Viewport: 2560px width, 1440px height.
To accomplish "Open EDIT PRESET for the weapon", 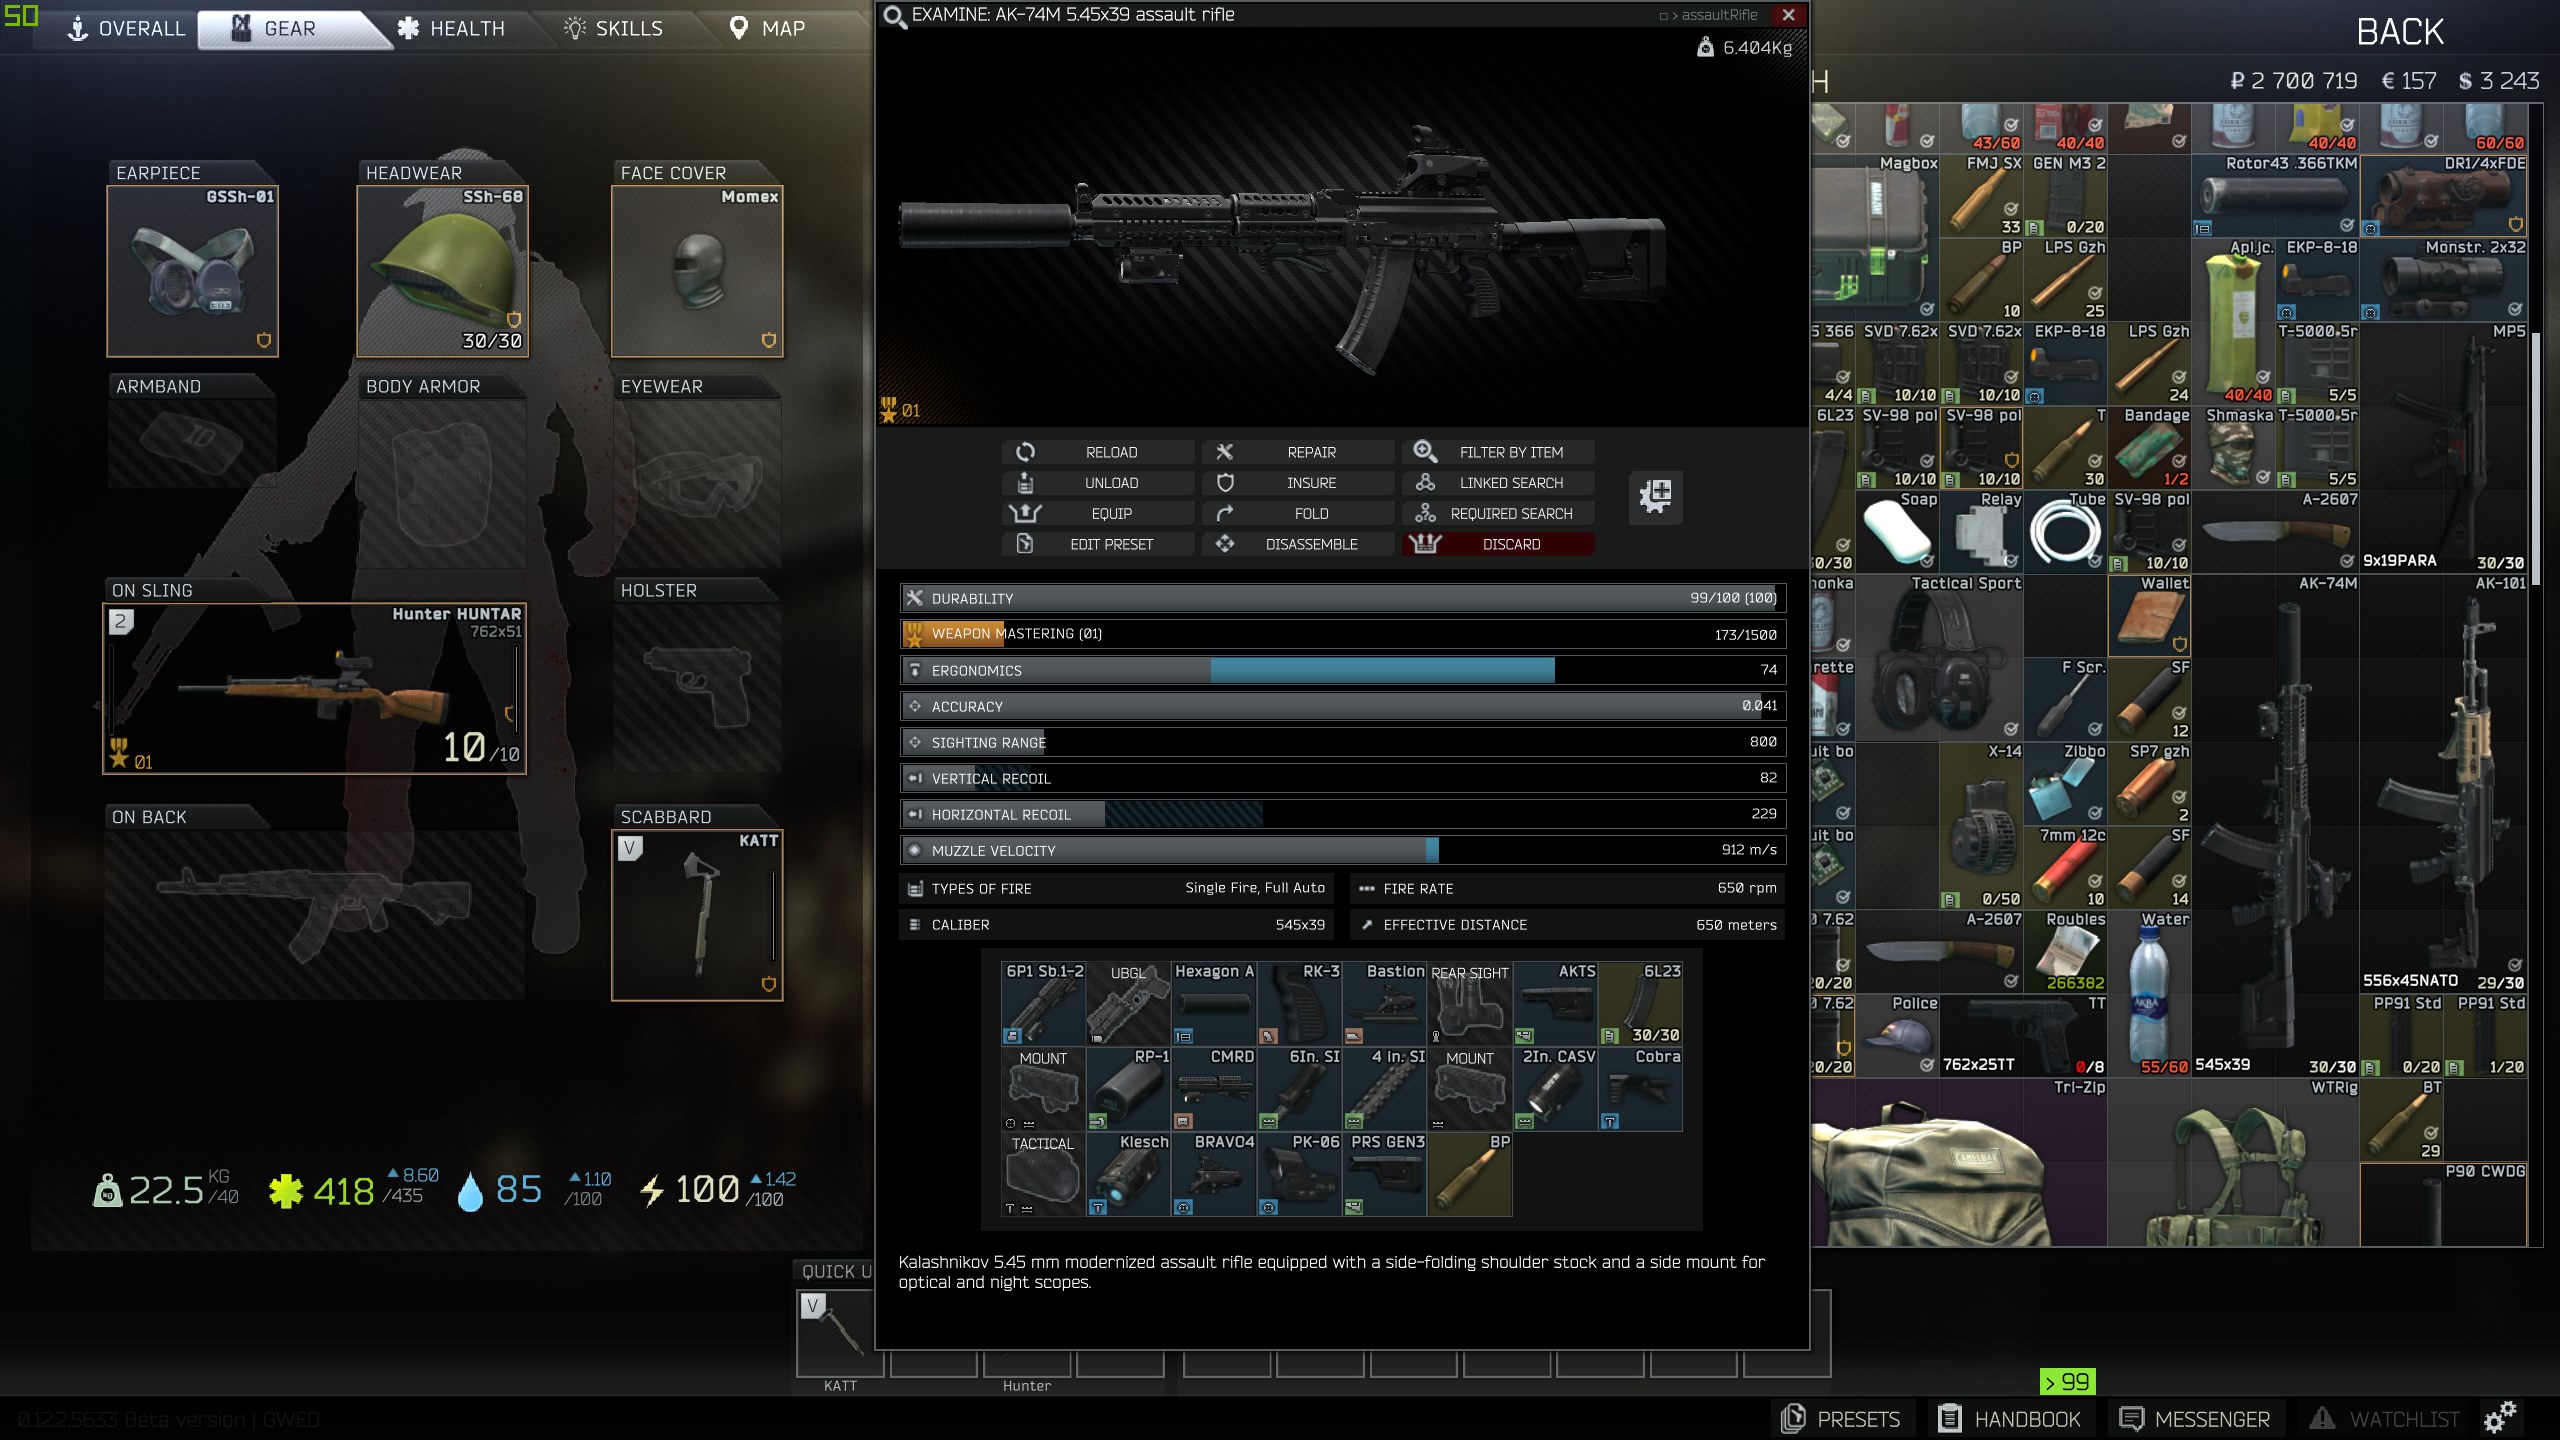I will 1098,544.
